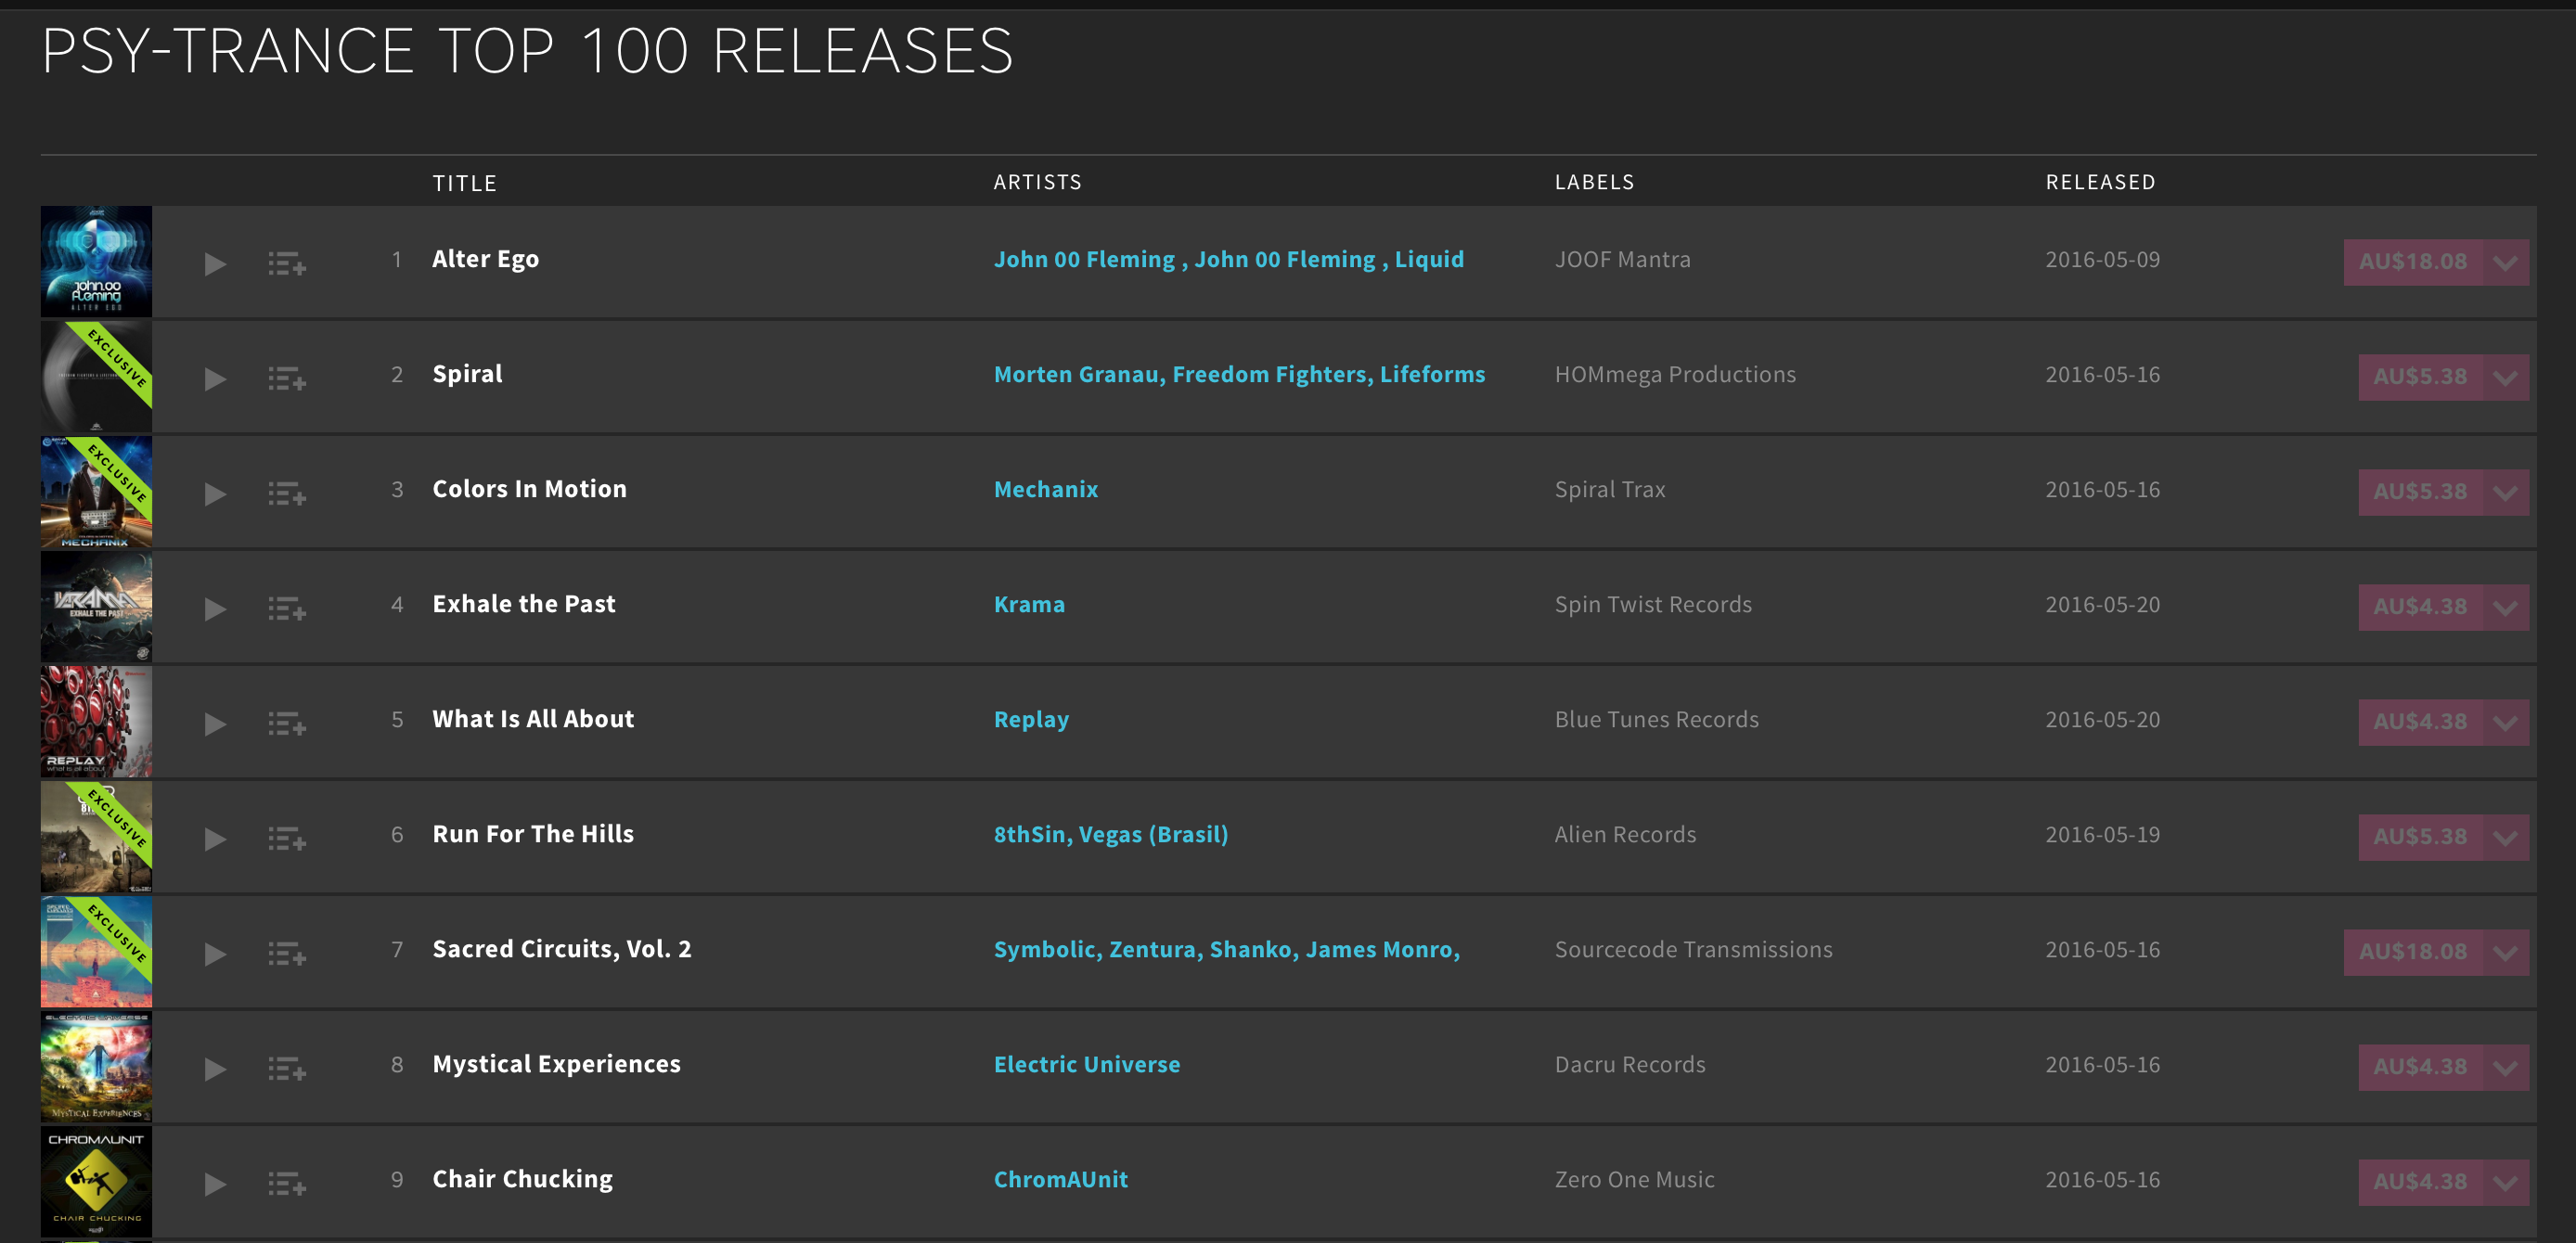Buy Spiral for AU$5.38
The width and height of the screenshot is (2576, 1243).
(2420, 378)
